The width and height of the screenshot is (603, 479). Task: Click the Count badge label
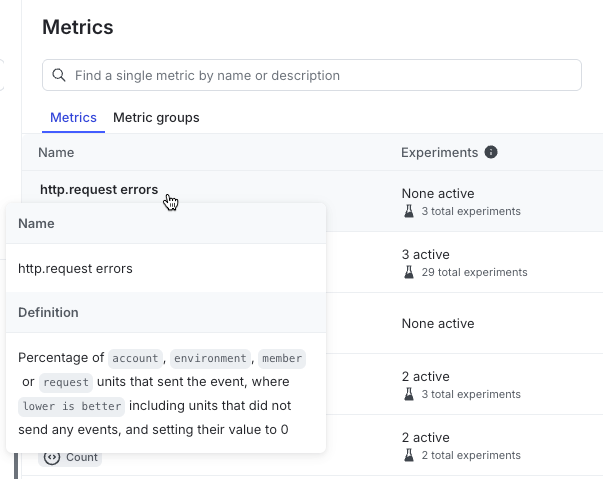click(82, 457)
